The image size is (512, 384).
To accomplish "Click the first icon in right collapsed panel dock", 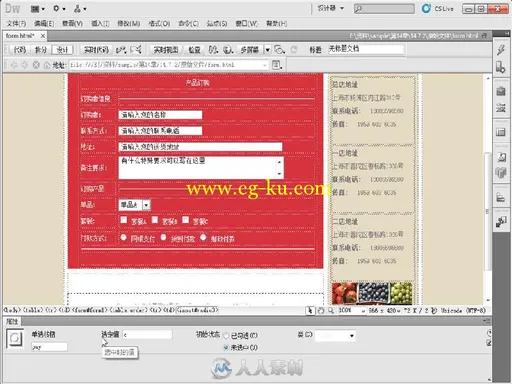I will click(501, 50).
